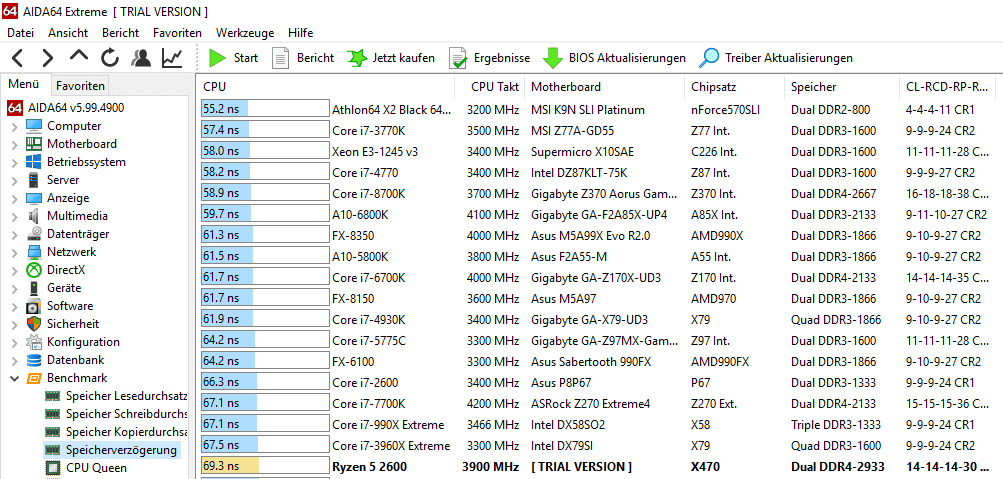Click the Benchmark folder icon
The height and width of the screenshot is (479, 1003).
(x=34, y=378)
